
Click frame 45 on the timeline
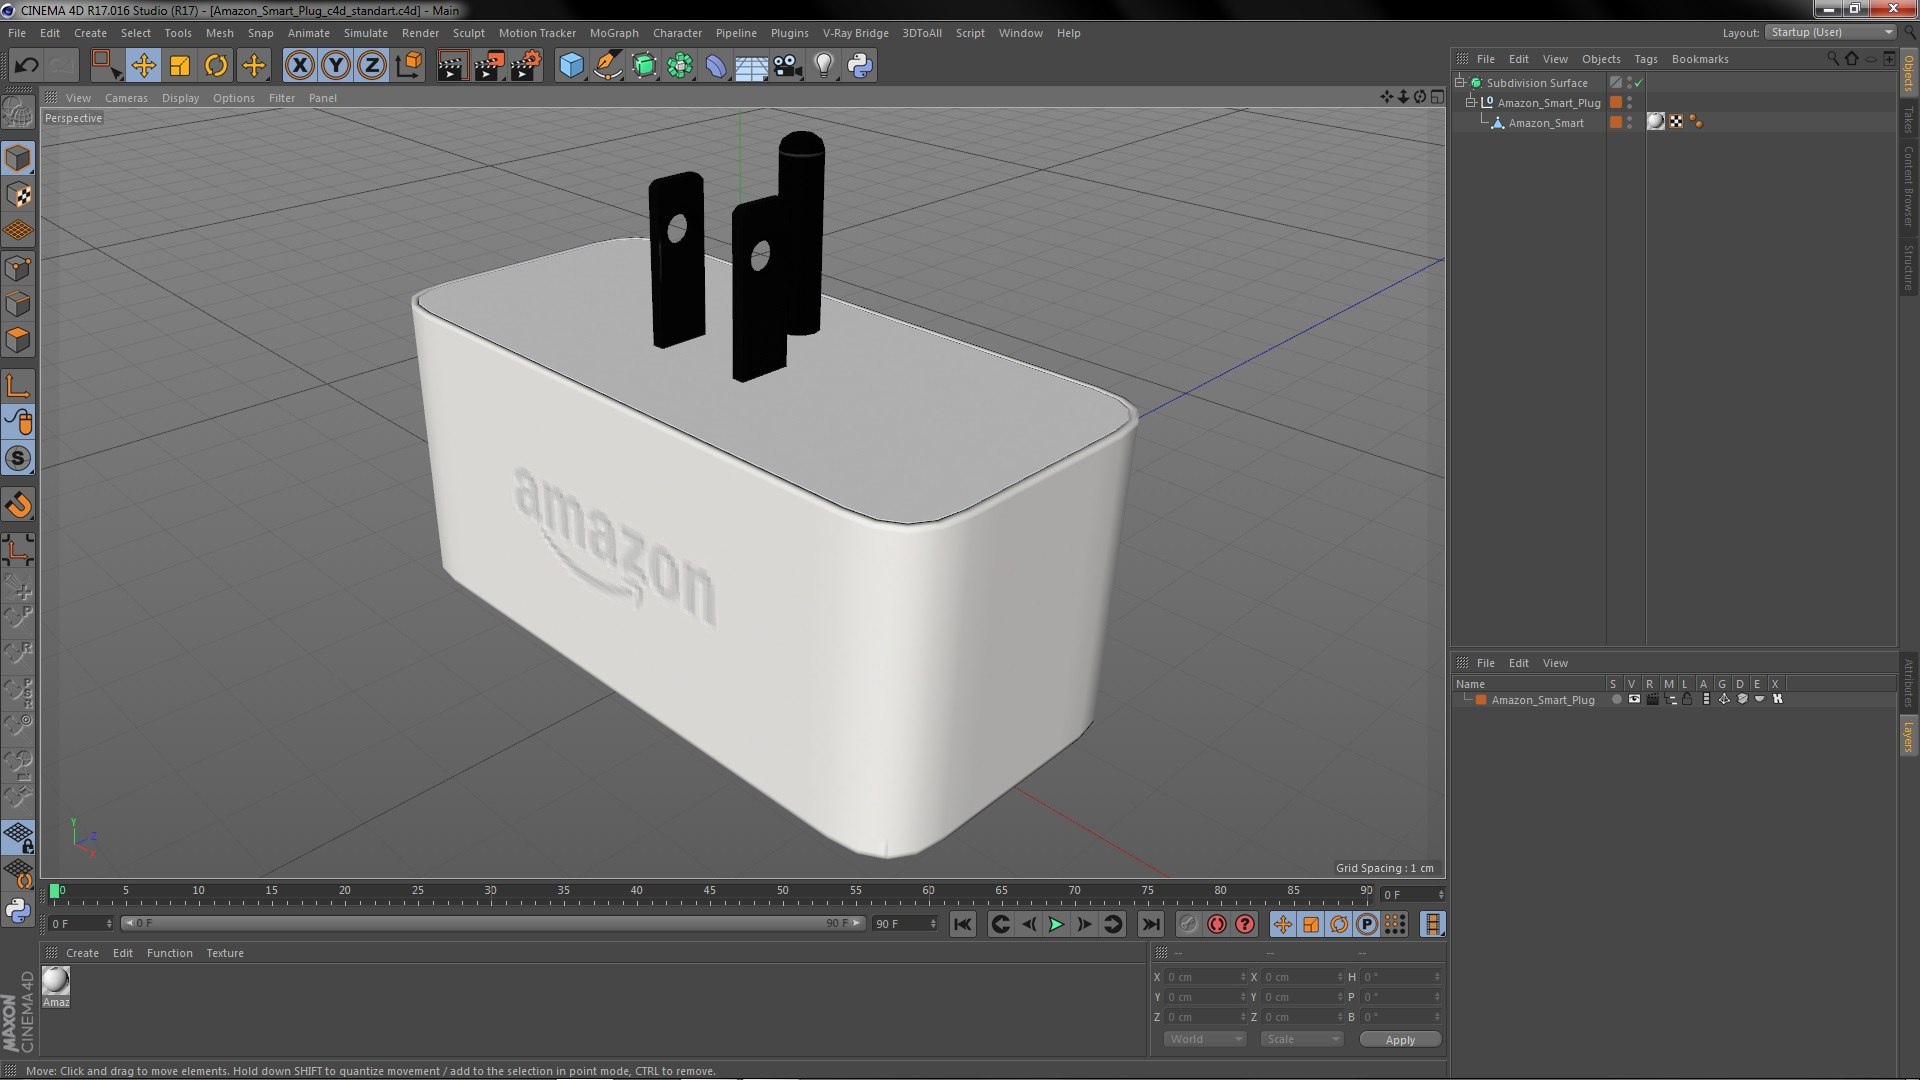(709, 891)
